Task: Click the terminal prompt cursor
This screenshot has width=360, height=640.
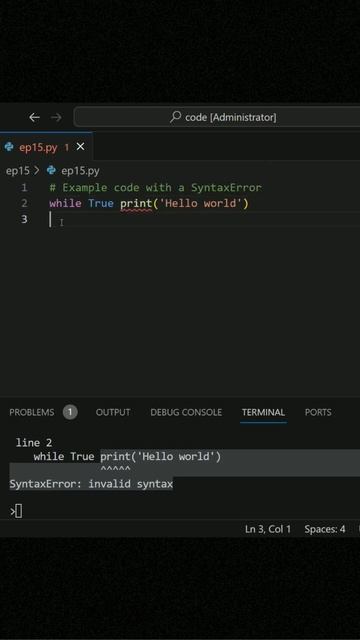Action: tap(18, 511)
